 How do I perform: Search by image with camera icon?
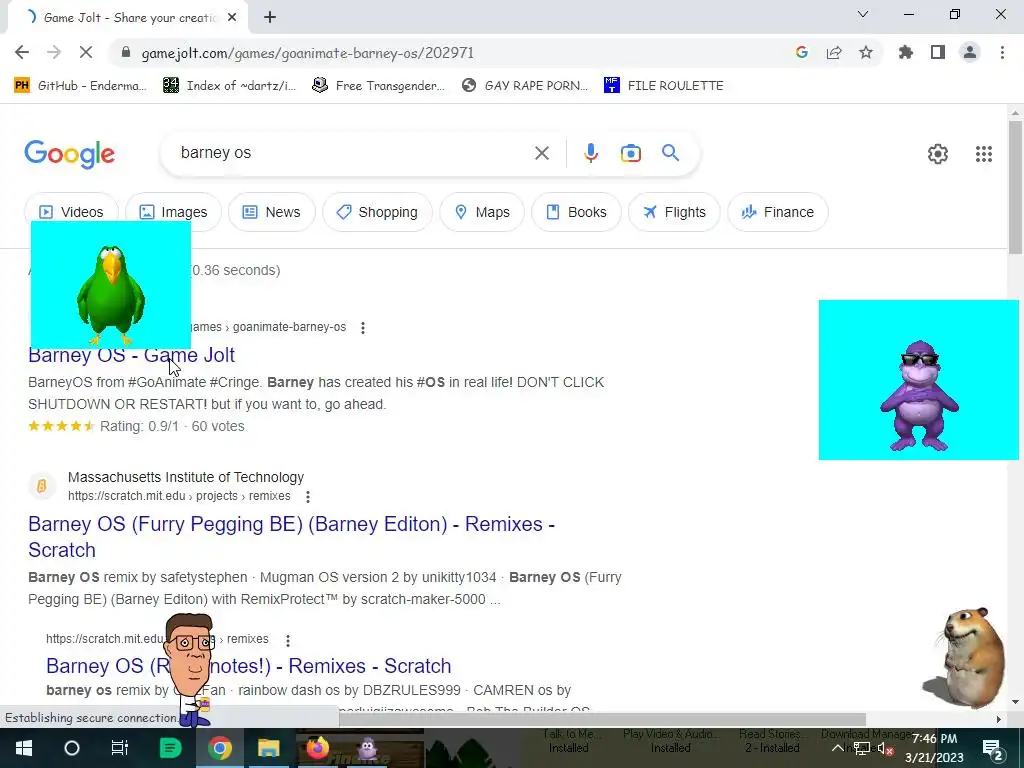pyautogui.click(x=631, y=153)
